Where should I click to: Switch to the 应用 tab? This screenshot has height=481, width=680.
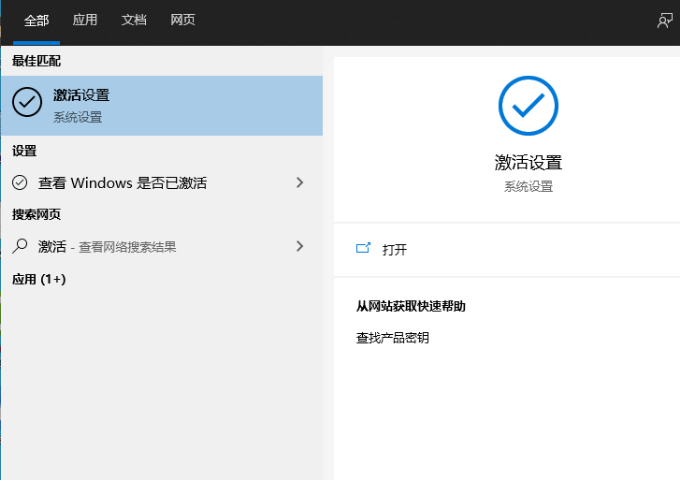point(85,20)
